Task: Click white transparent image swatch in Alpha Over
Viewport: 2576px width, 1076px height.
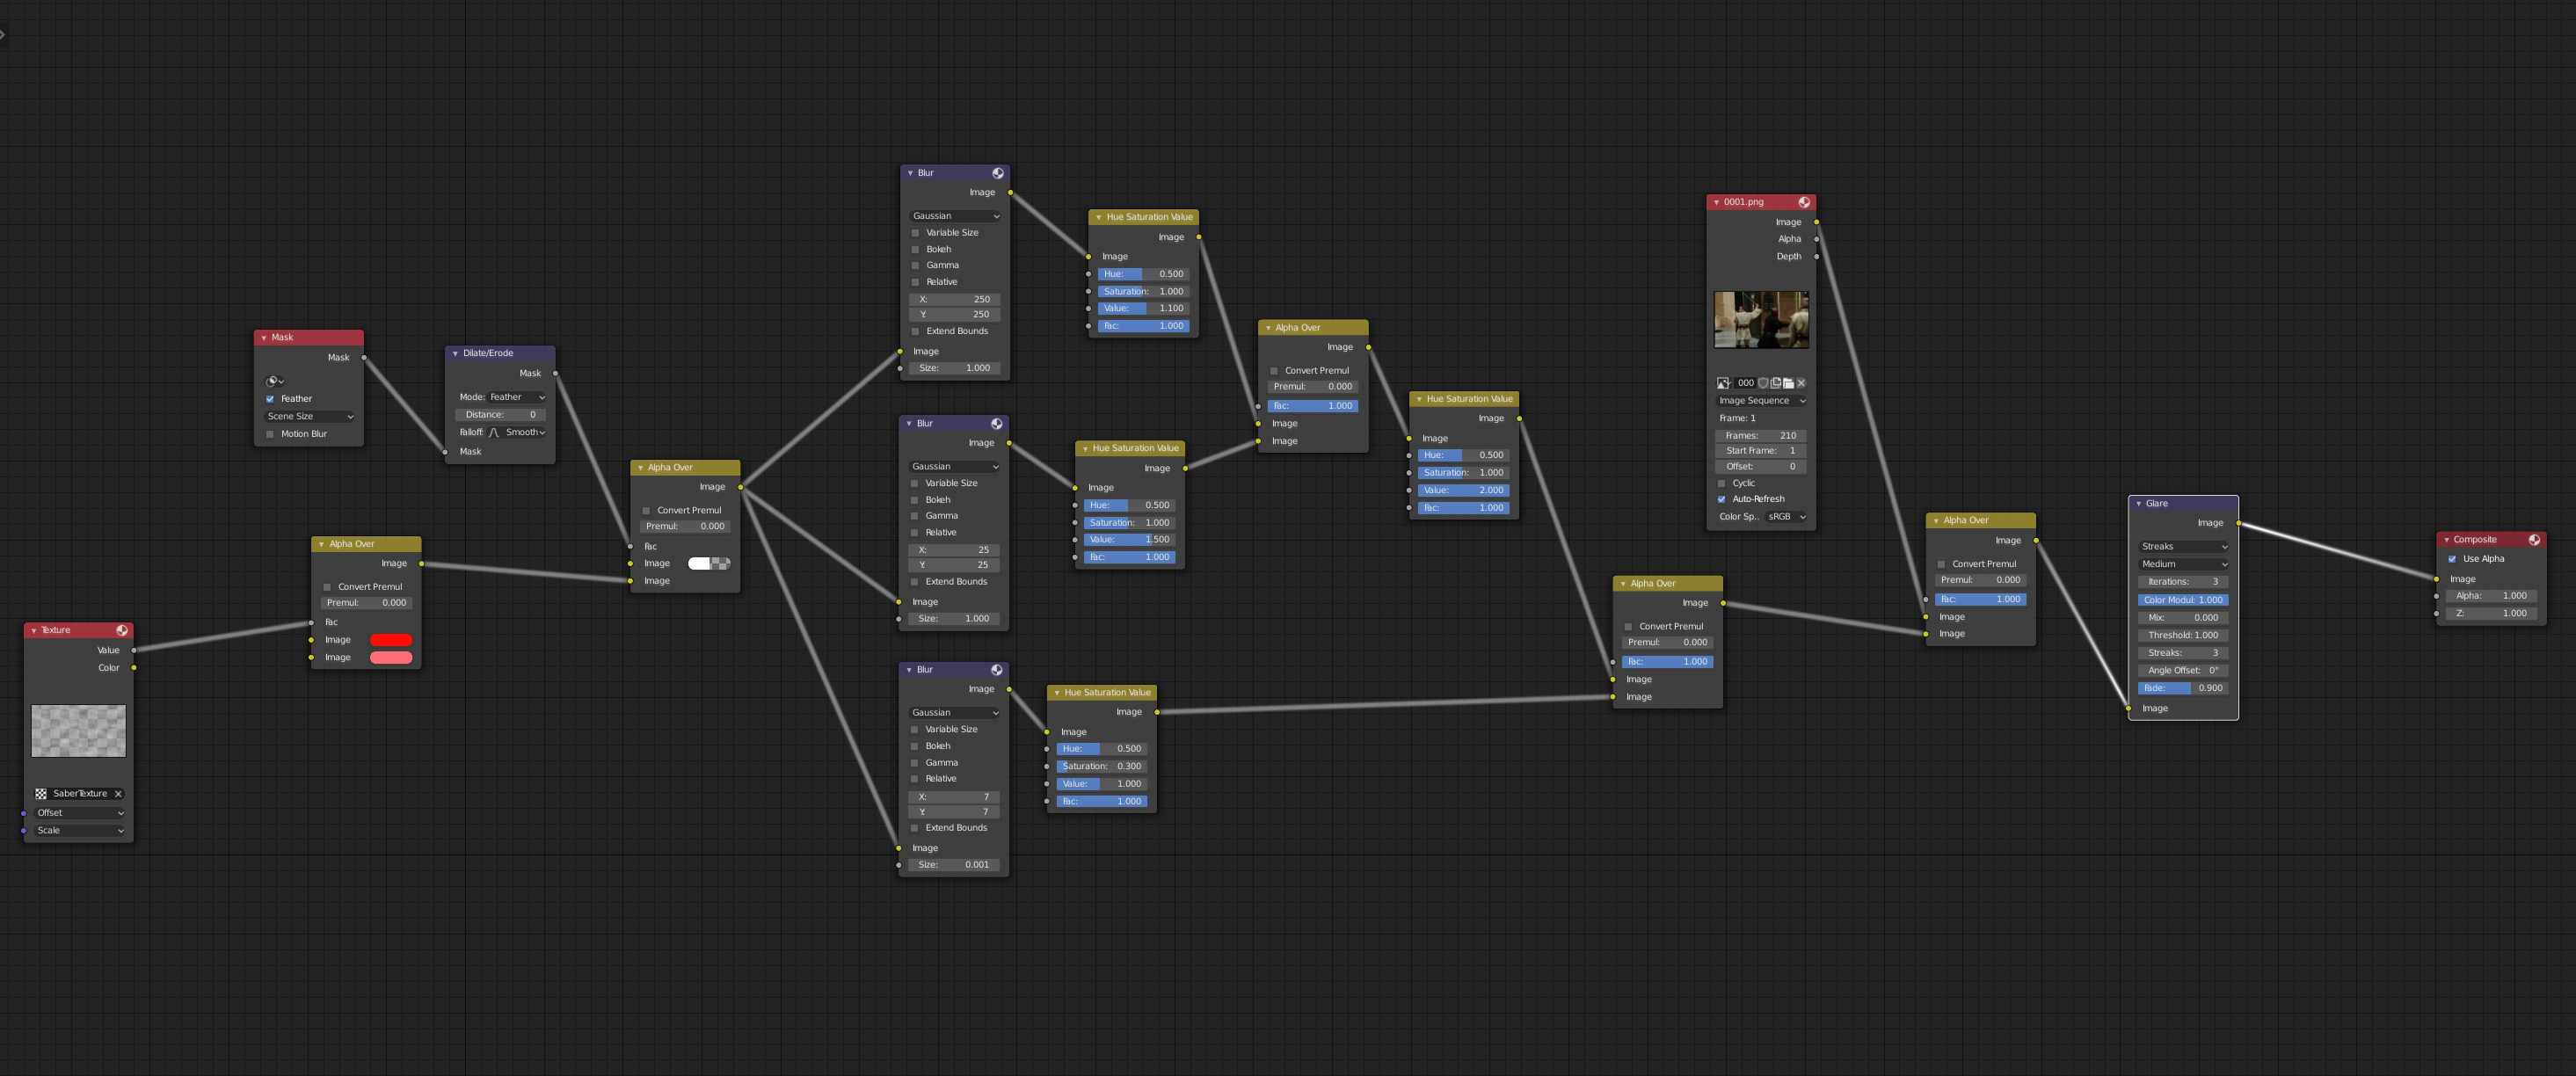Action: [x=709, y=564]
